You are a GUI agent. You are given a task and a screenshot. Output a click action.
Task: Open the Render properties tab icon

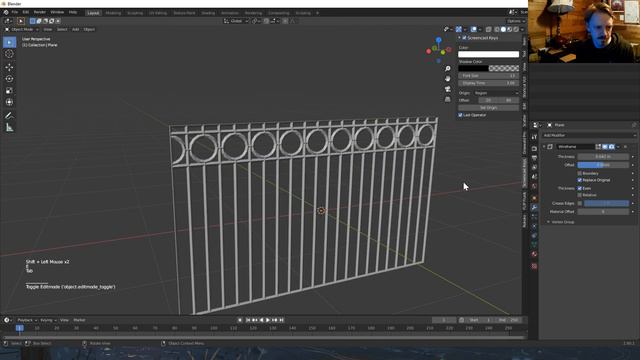[x=534, y=149]
